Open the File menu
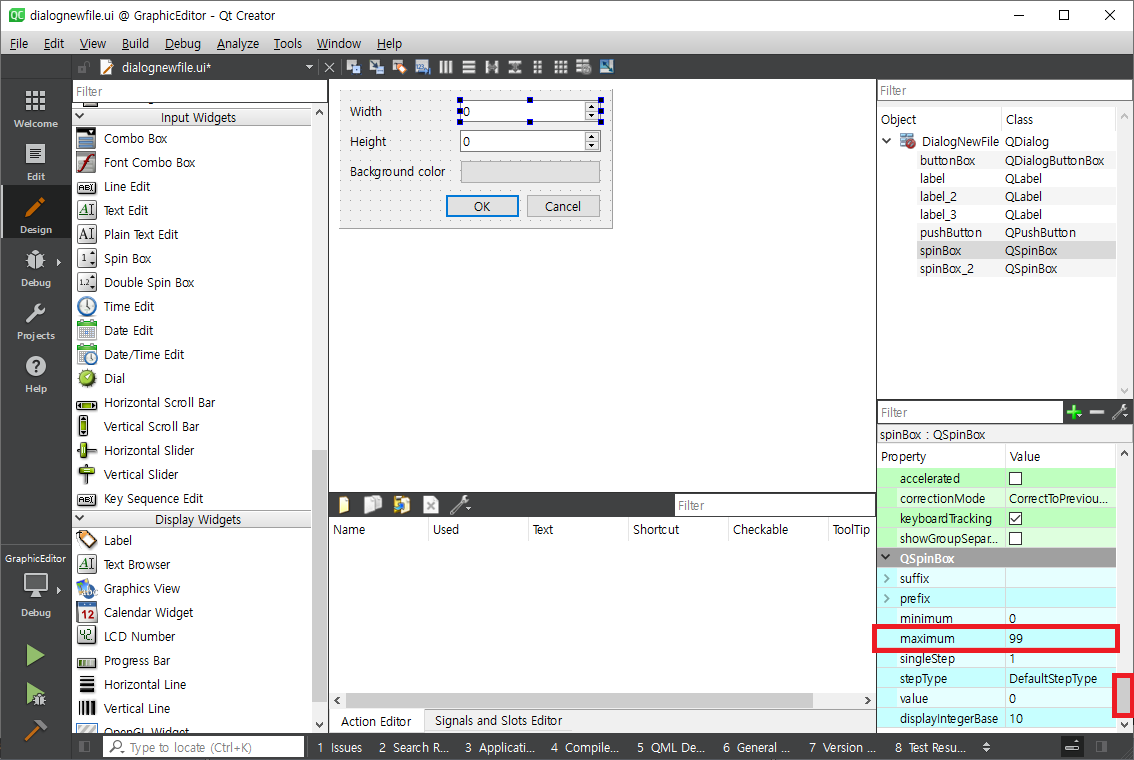Screen dimensions: 1134x760 [19, 43]
